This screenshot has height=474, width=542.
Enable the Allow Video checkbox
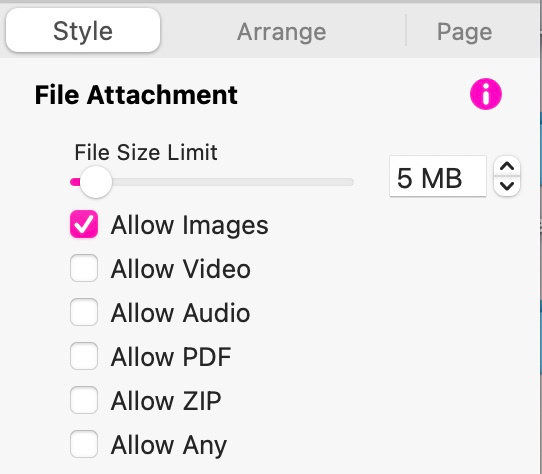tap(84, 268)
